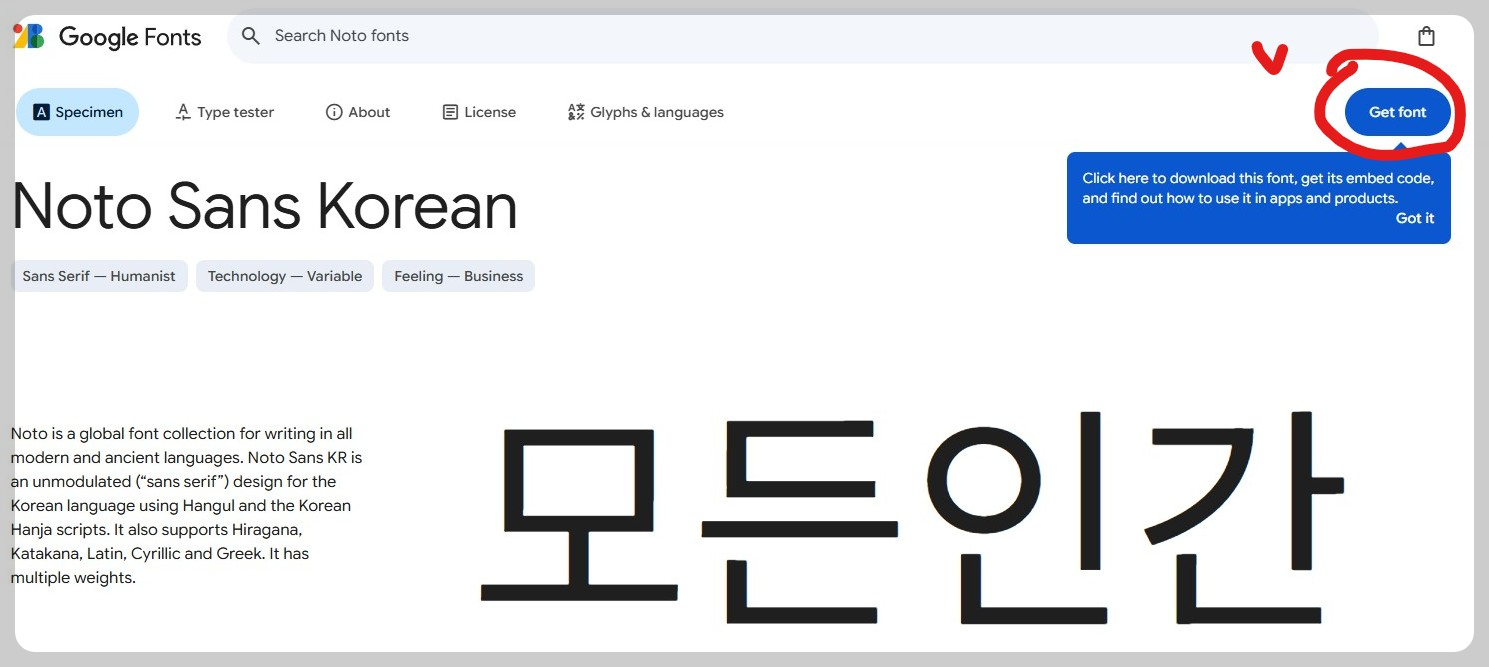Image resolution: width=1489 pixels, height=667 pixels.
Task: Click the Google Fonts logo icon
Action: (28, 37)
